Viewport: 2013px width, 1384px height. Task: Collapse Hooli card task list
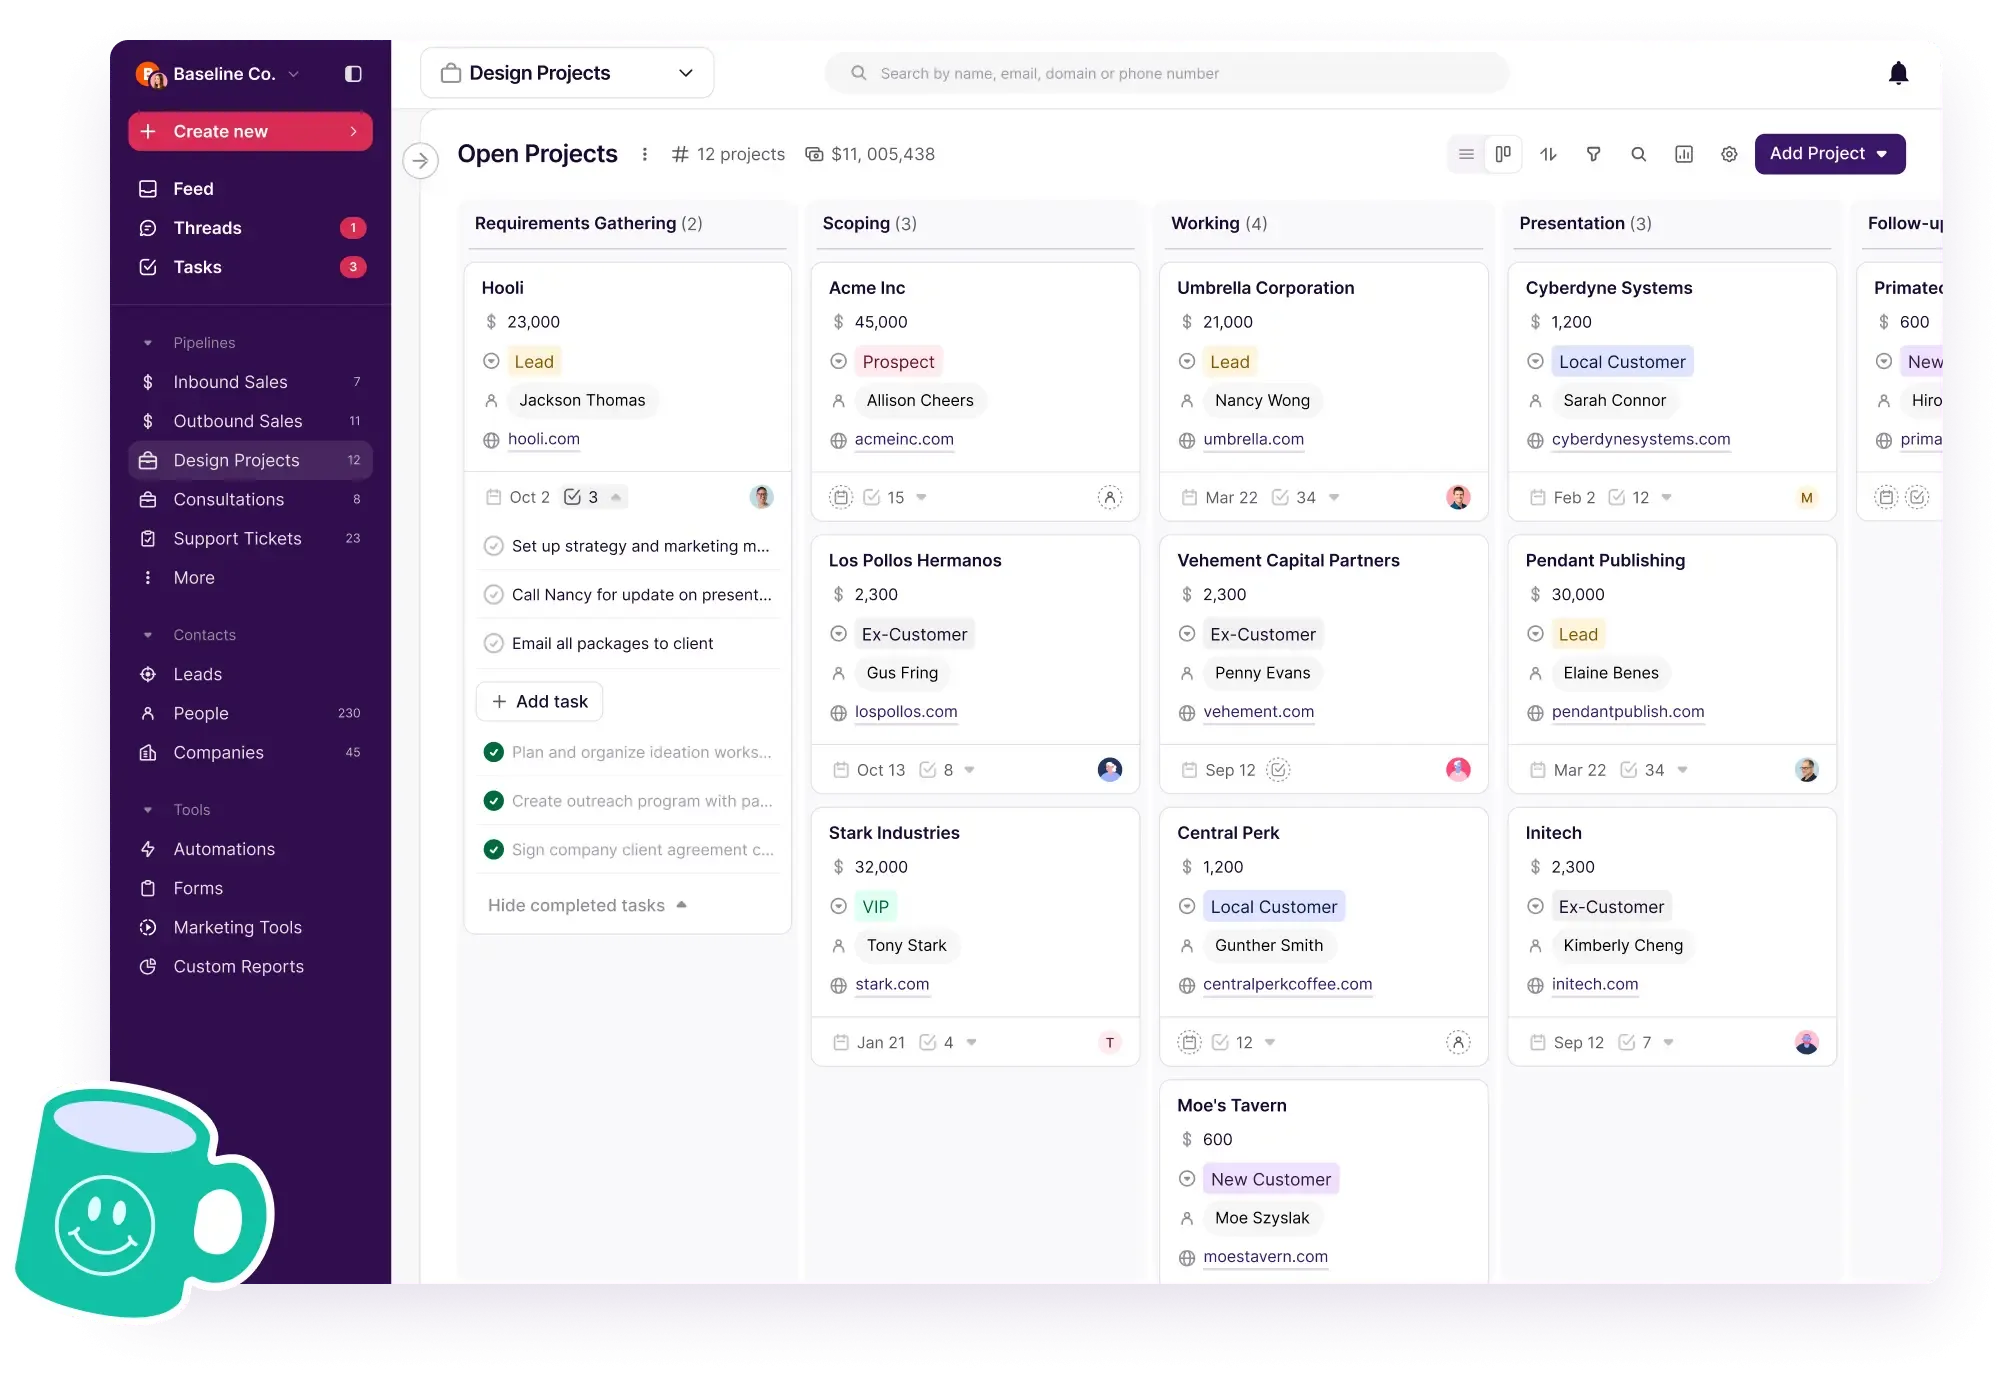616,497
